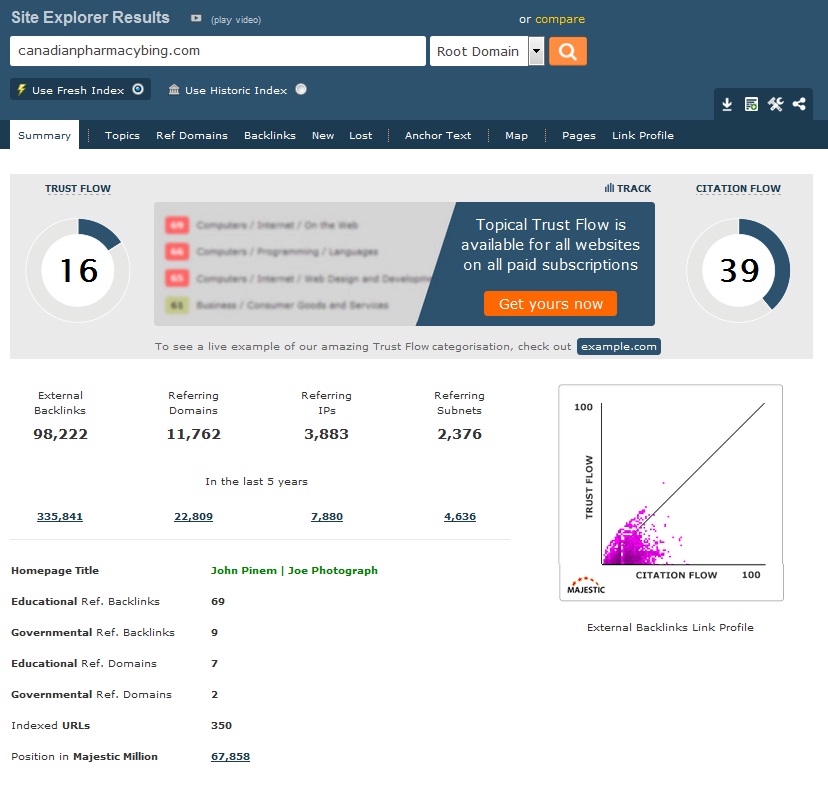Click the lightning bolt Fresh Index icon
This screenshot has width=828, height=808.
(22, 89)
